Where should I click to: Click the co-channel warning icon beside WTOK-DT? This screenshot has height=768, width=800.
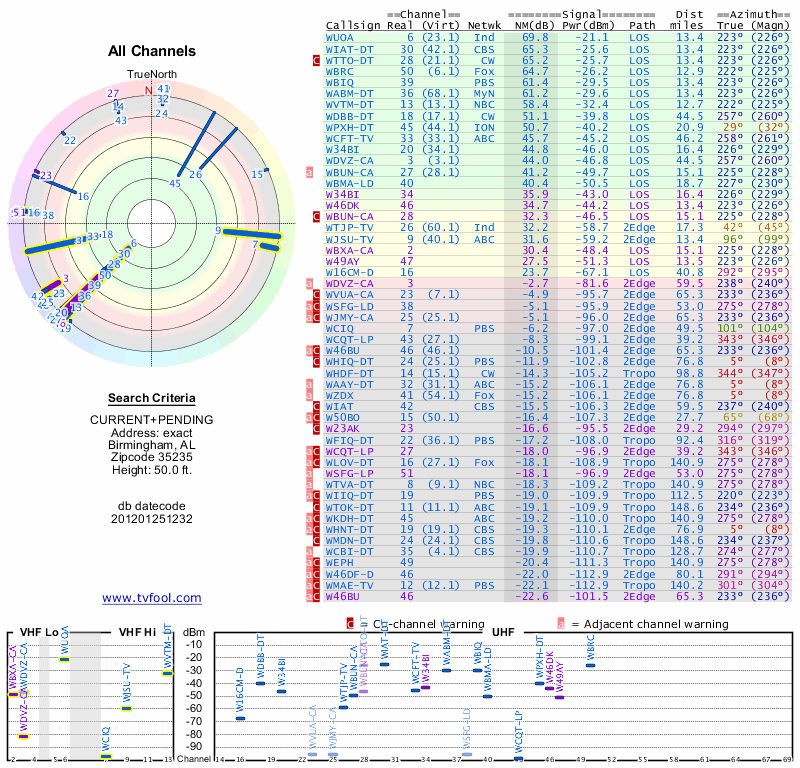coord(316,507)
